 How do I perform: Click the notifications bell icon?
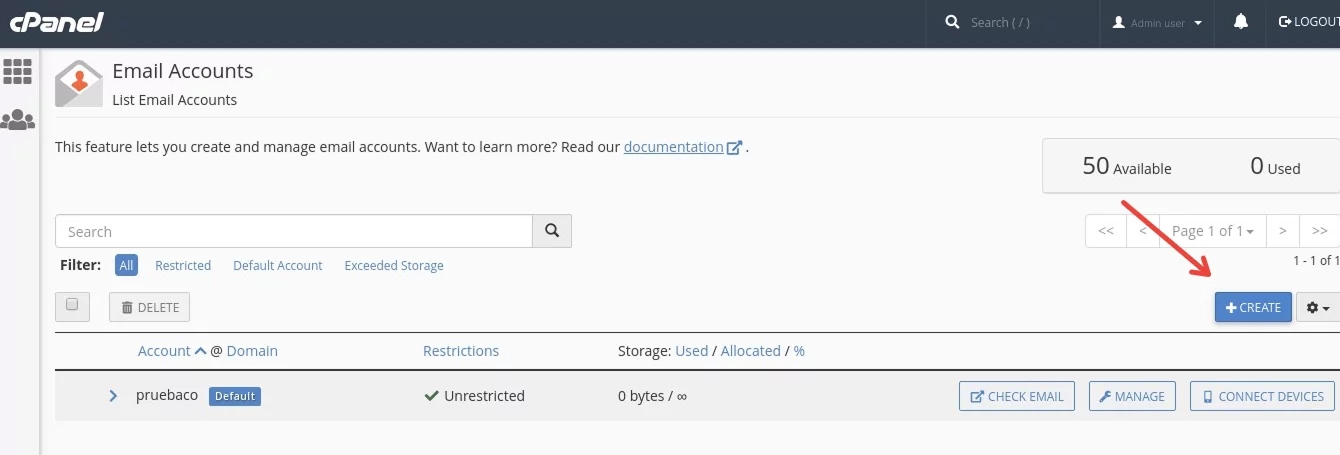pos(1241,22)
